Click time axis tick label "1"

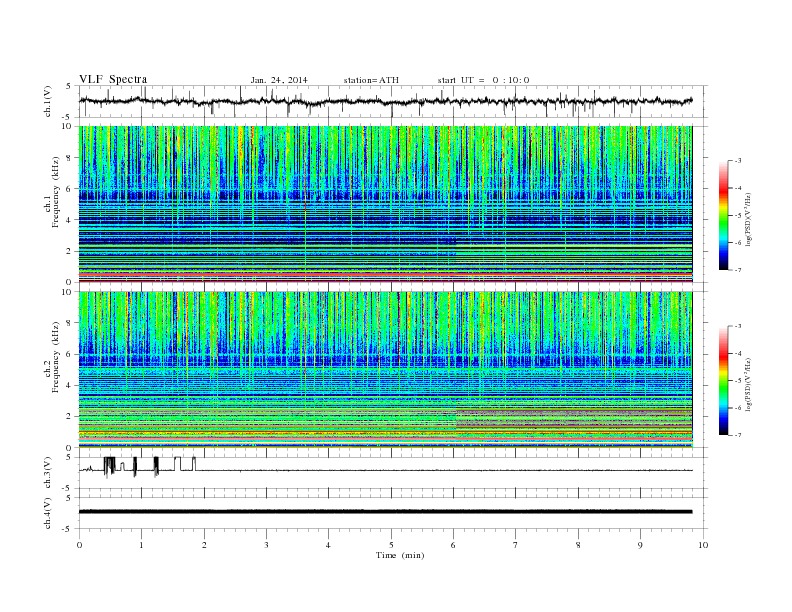tap(141, 545)
